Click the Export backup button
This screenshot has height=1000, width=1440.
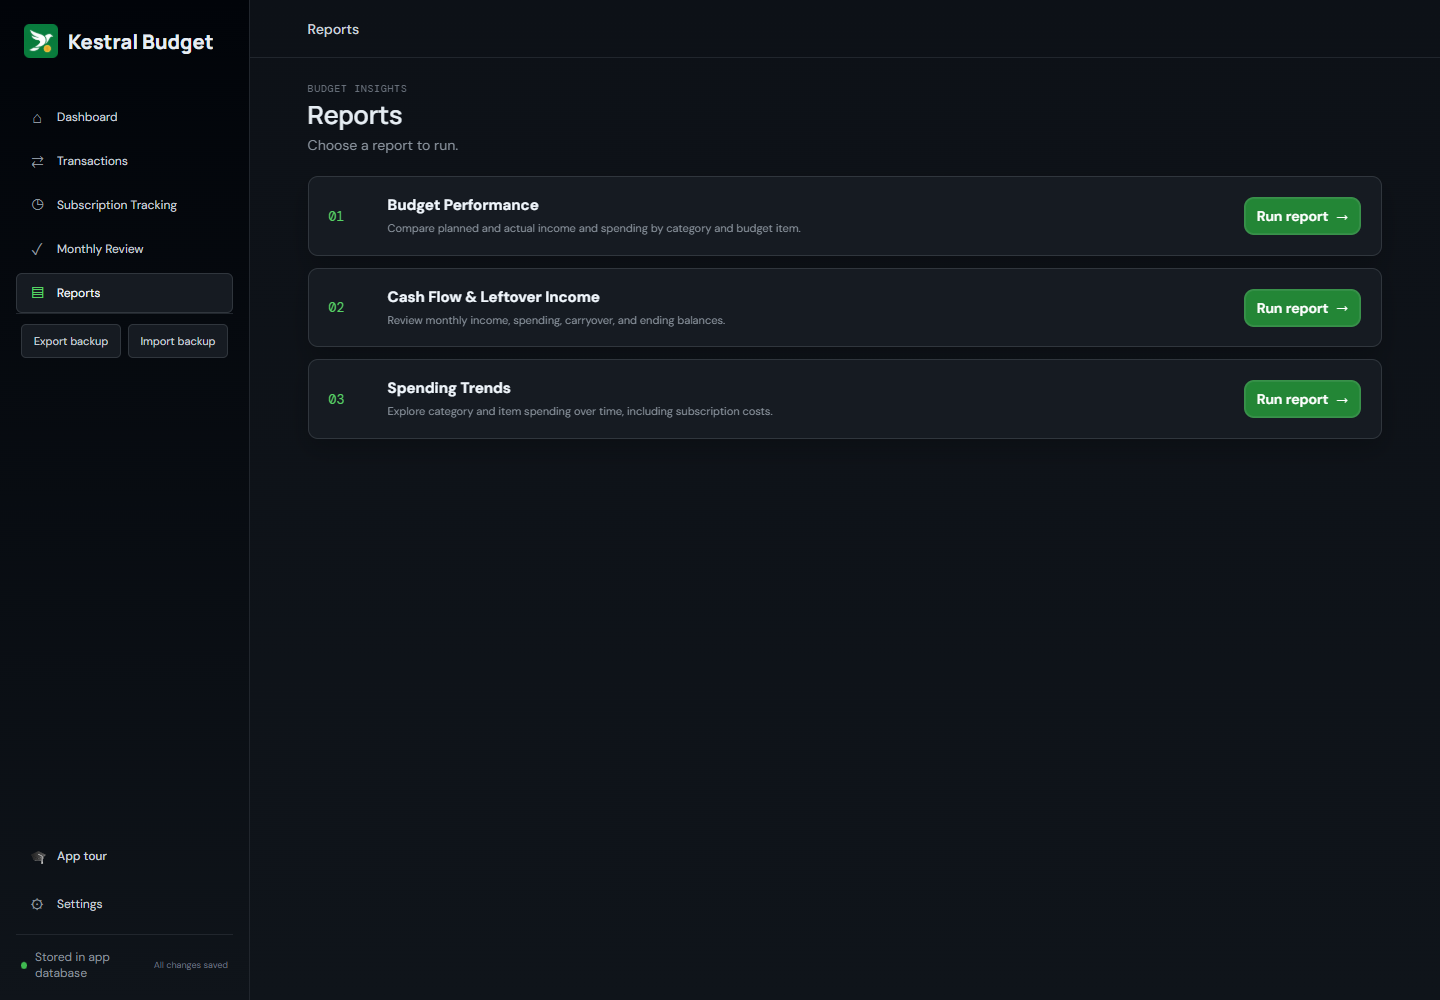coord(71,341)
